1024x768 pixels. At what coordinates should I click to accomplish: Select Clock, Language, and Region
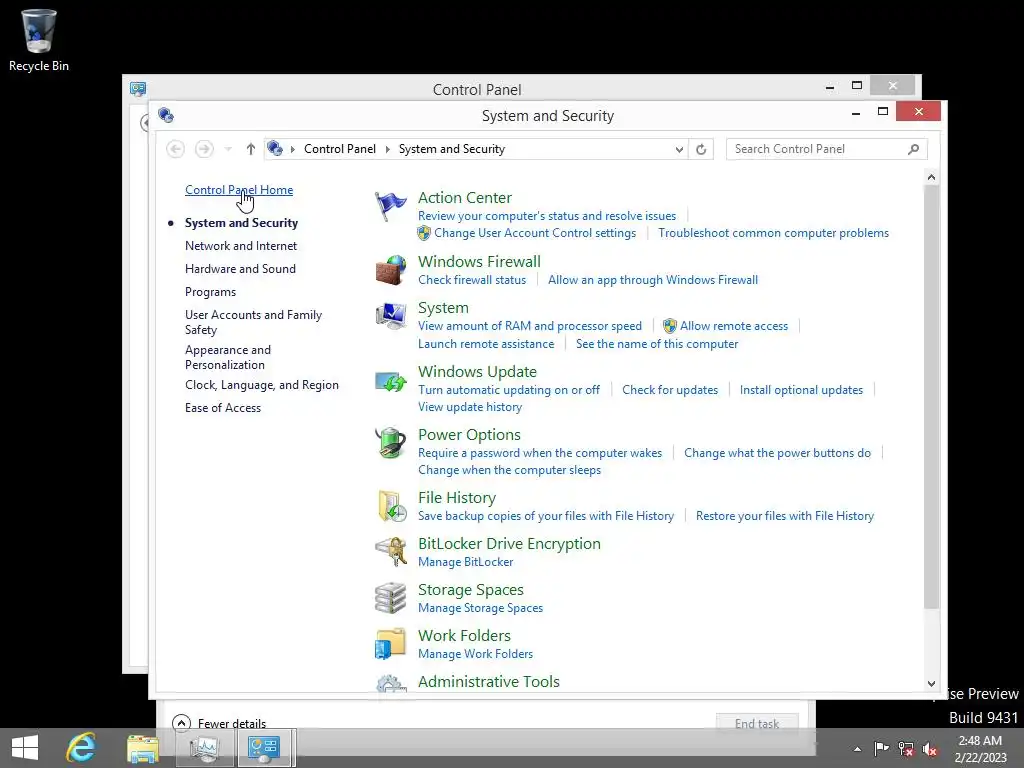coord(262,385)
